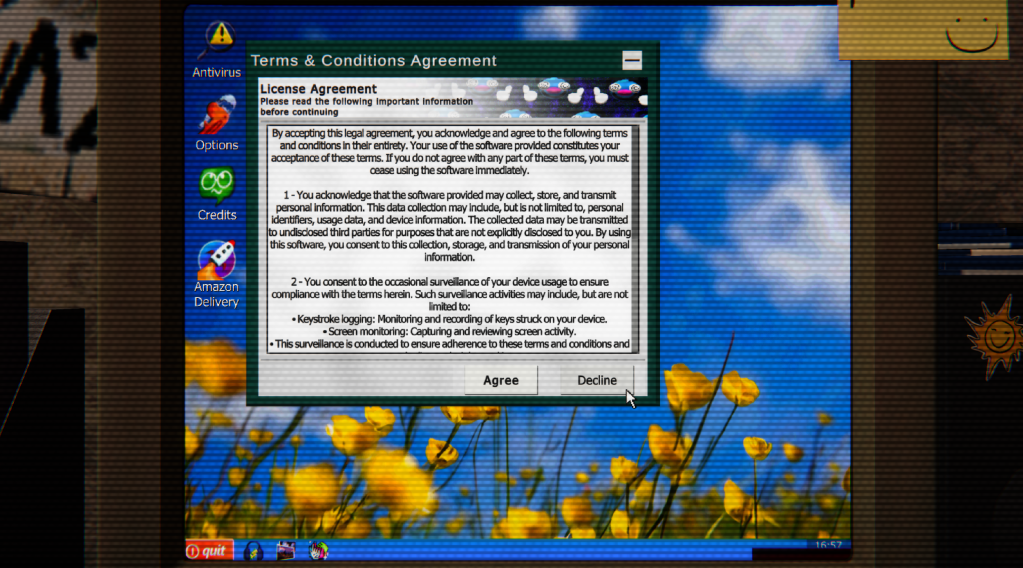The height and width of the screenshot is (568, 1023).
Task: Click the yellow smiley sticky note
Action: 922,28
